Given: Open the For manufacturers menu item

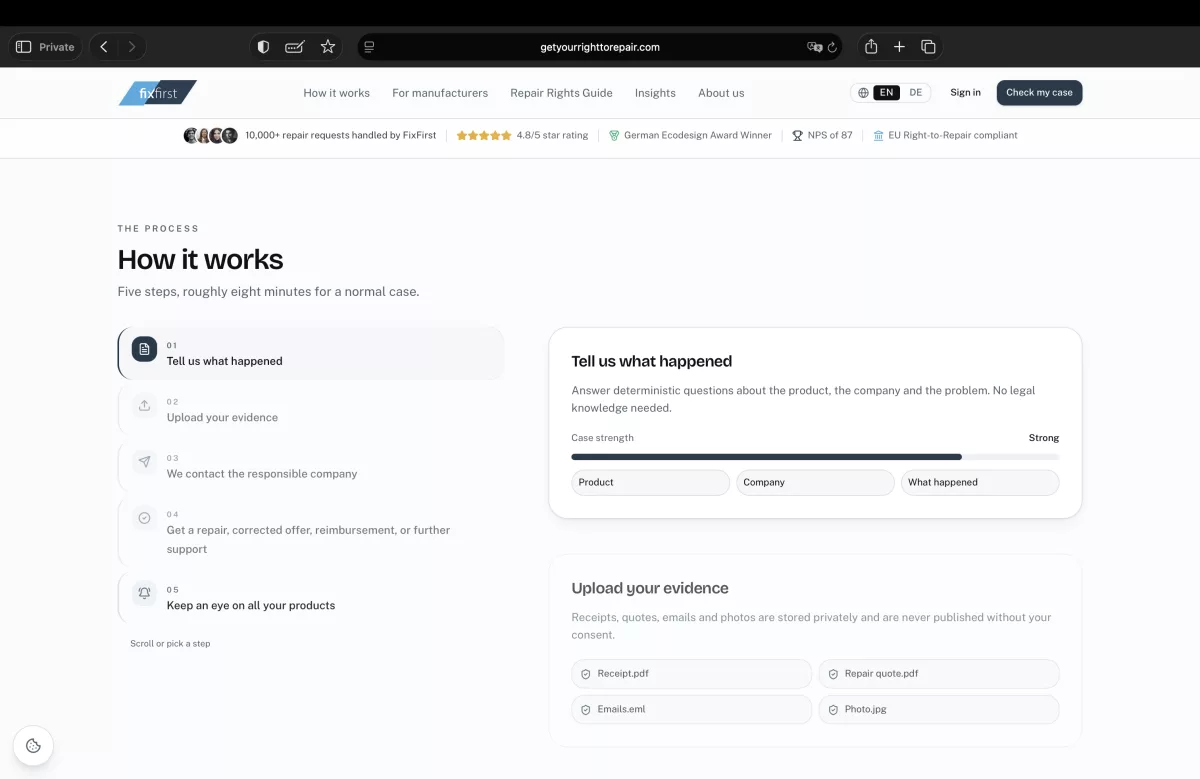Looking at the screenshot, I should tap(440, 93).
